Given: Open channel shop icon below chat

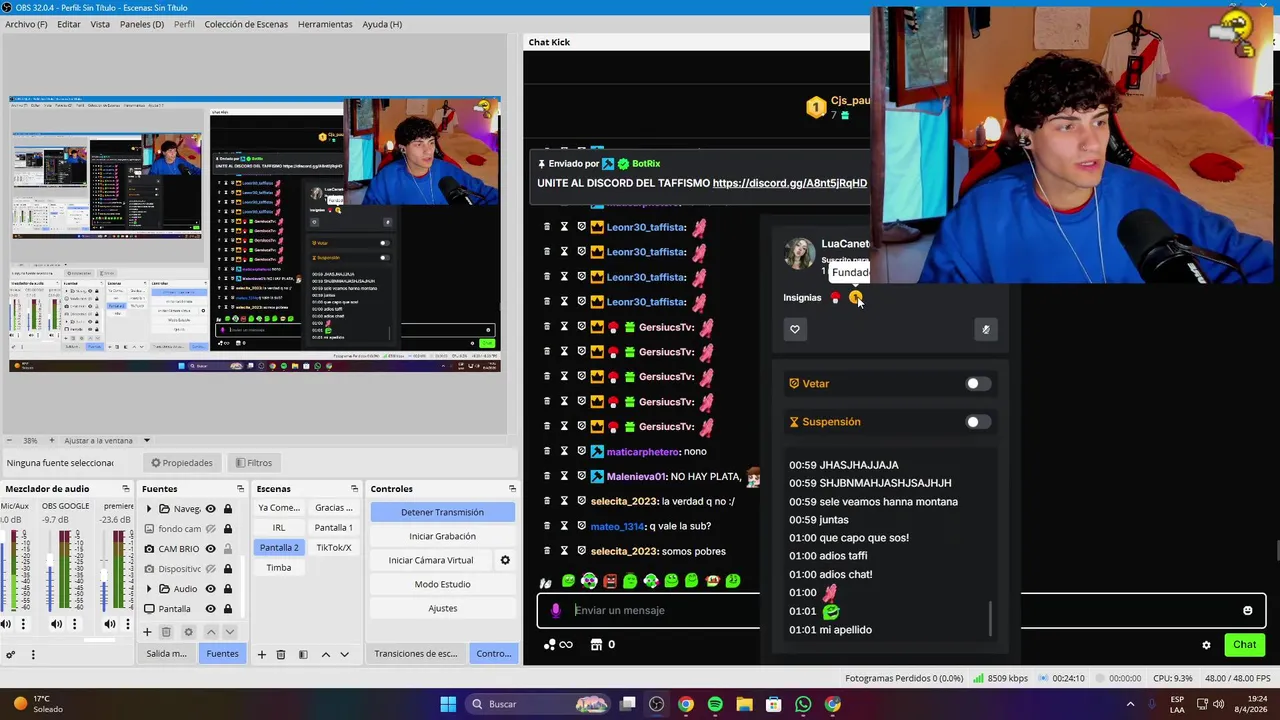Looking at the screenshot, I should [x=597, y=644].
